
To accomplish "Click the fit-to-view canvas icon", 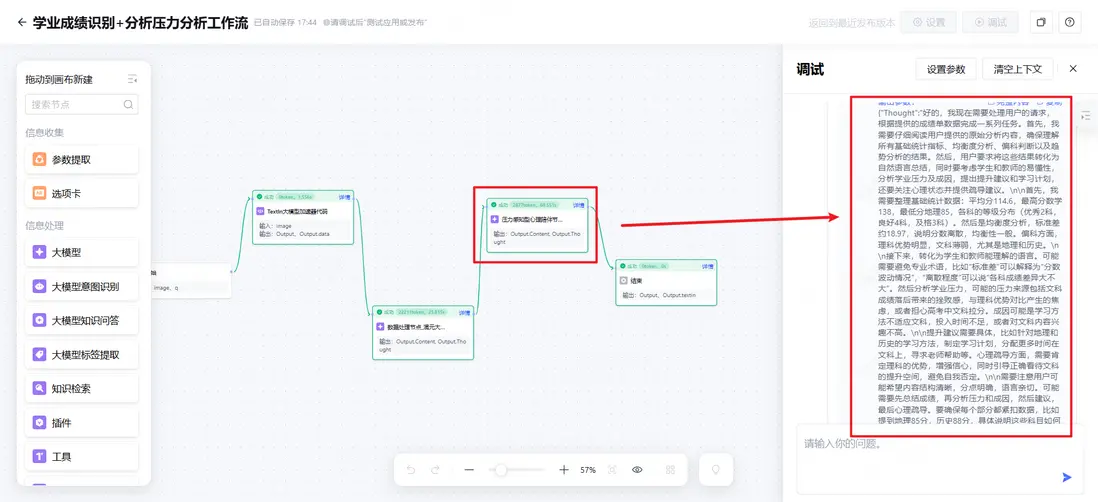I will [x=612, y=470].
